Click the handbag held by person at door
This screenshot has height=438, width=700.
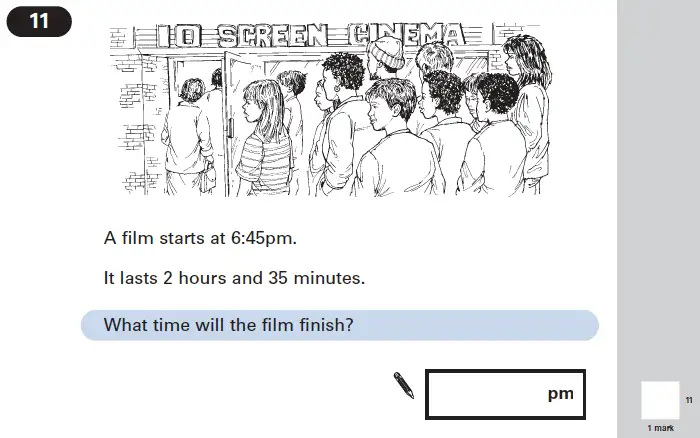click(x=208, y=177)
